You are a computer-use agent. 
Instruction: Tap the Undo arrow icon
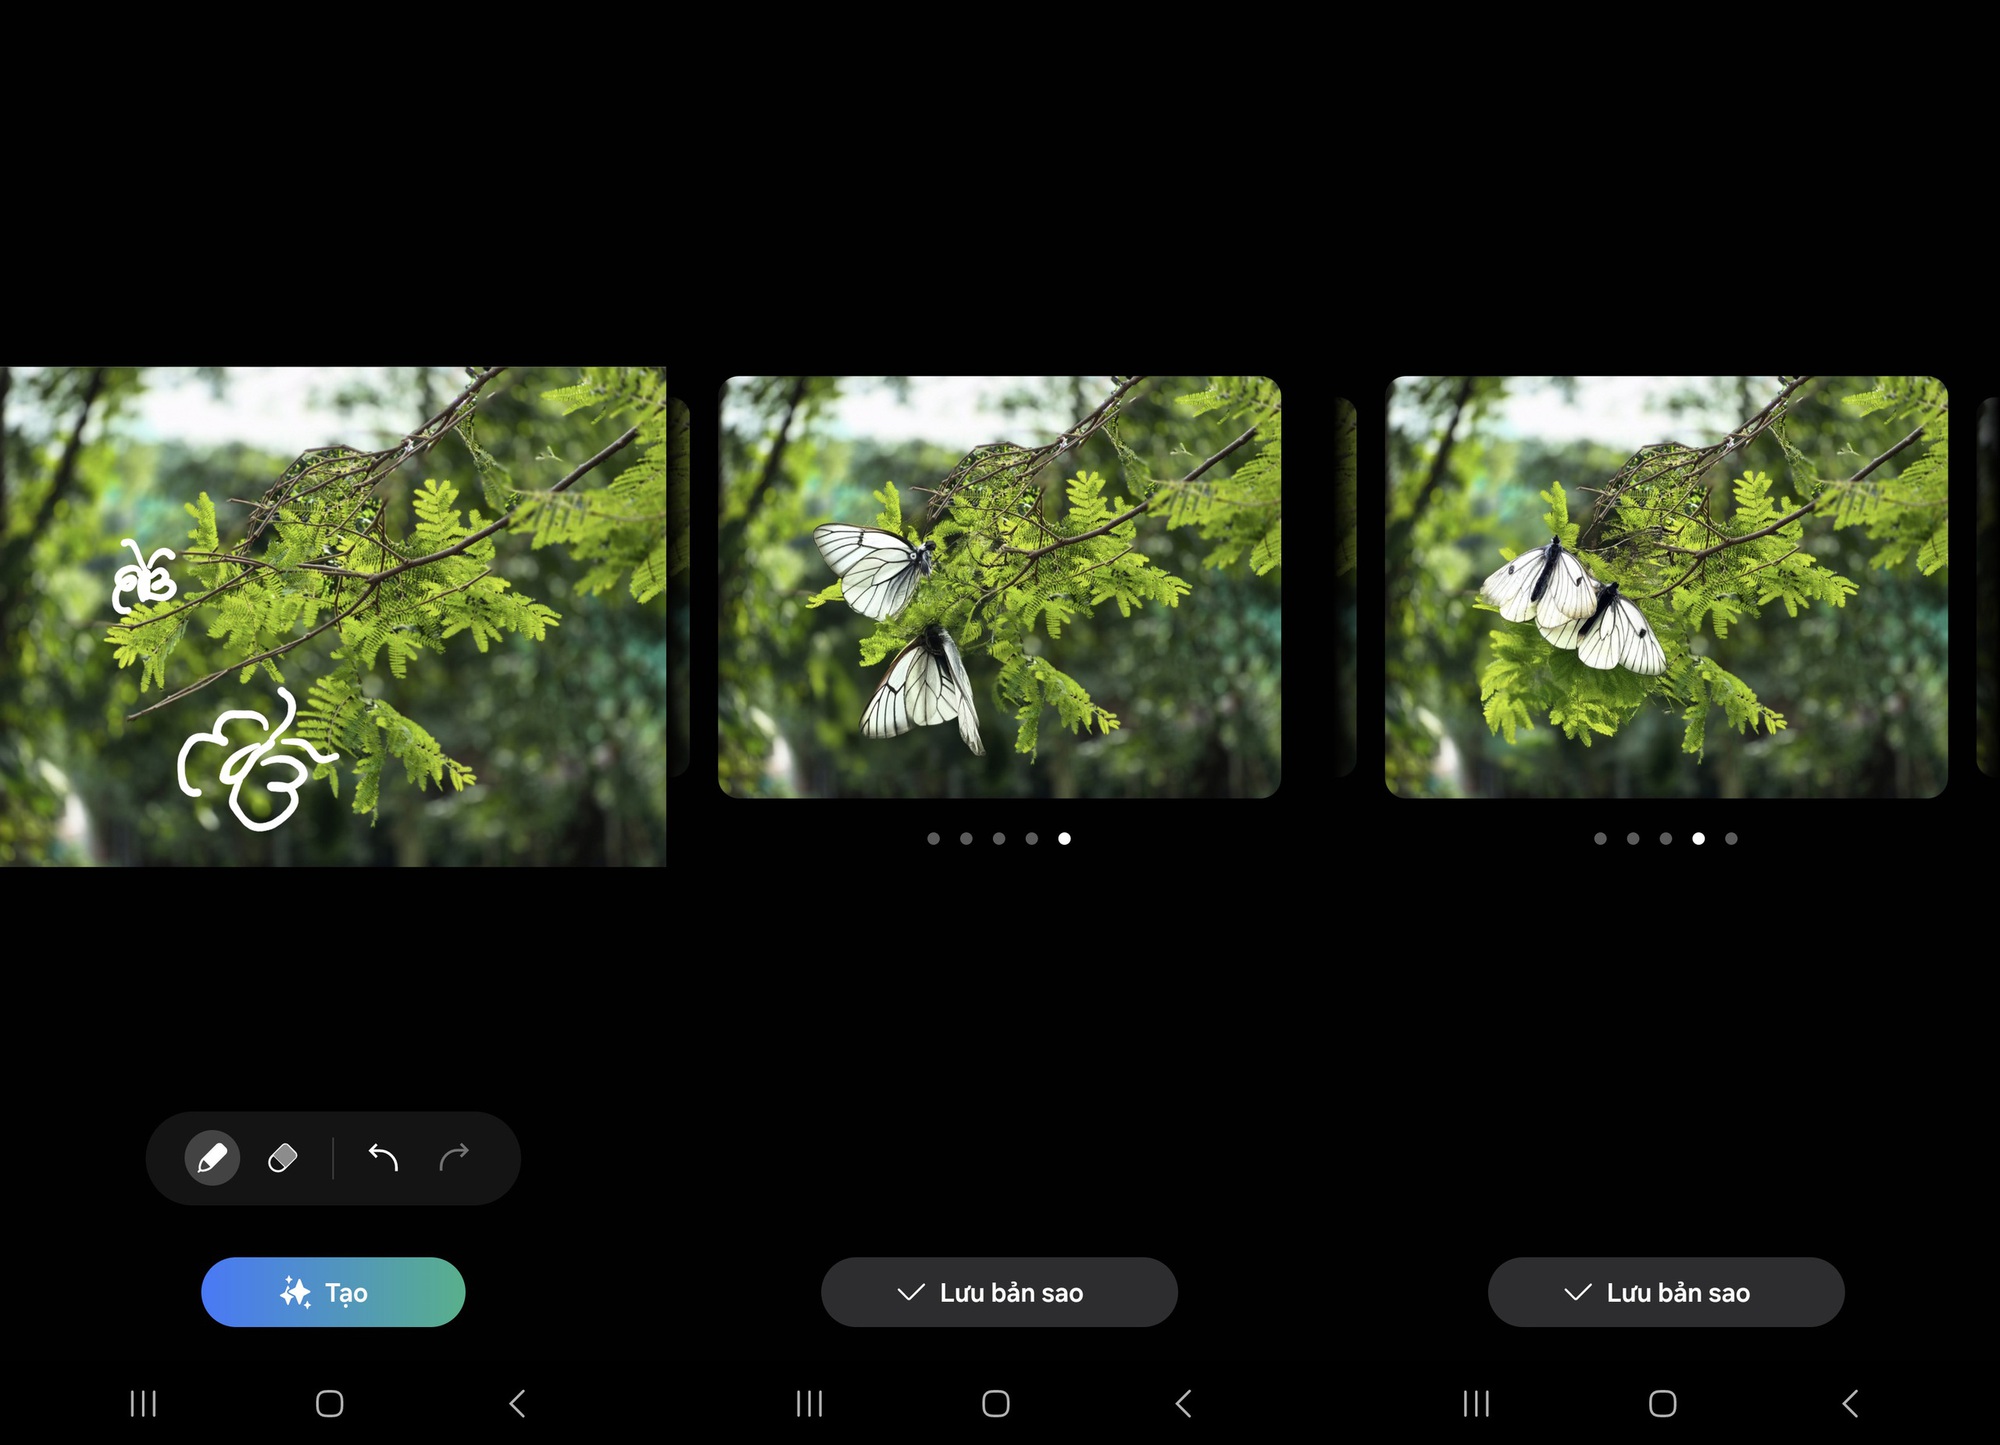click(384, 1156)
